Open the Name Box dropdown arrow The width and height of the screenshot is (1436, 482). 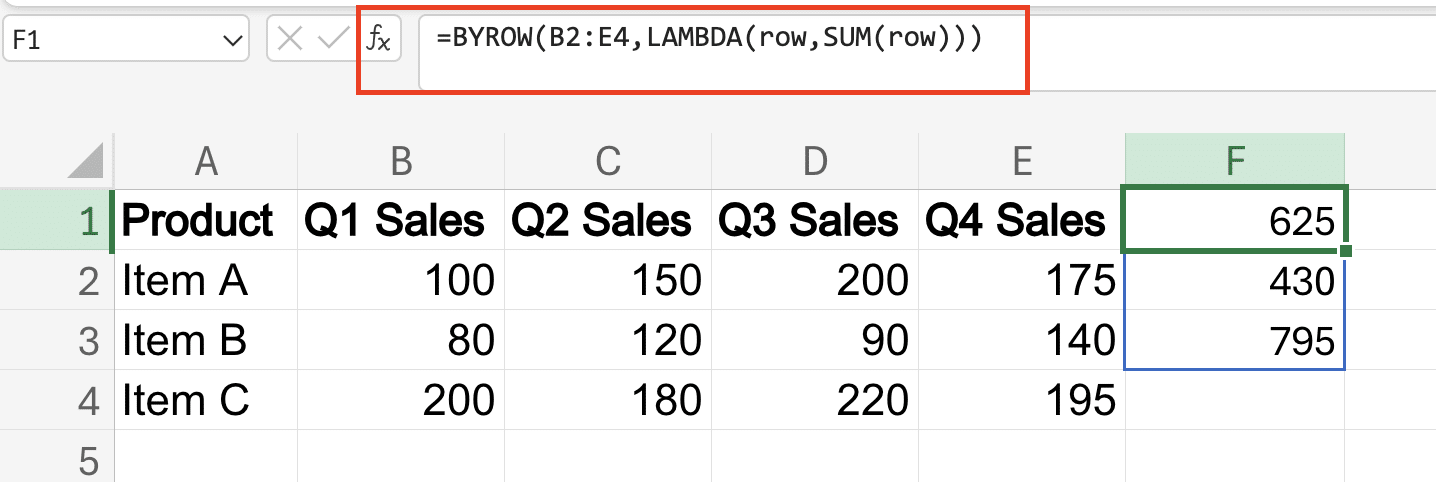click(232, 41)
